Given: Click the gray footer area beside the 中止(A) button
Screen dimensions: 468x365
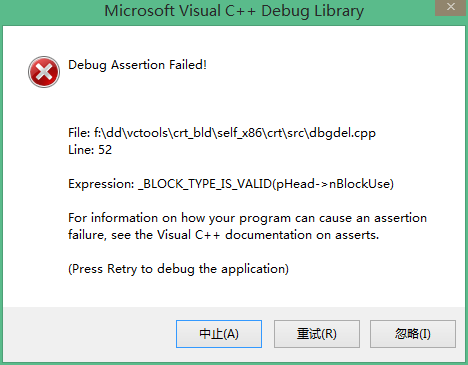Looking at the screenshot, I should click(x=90, y=334).
